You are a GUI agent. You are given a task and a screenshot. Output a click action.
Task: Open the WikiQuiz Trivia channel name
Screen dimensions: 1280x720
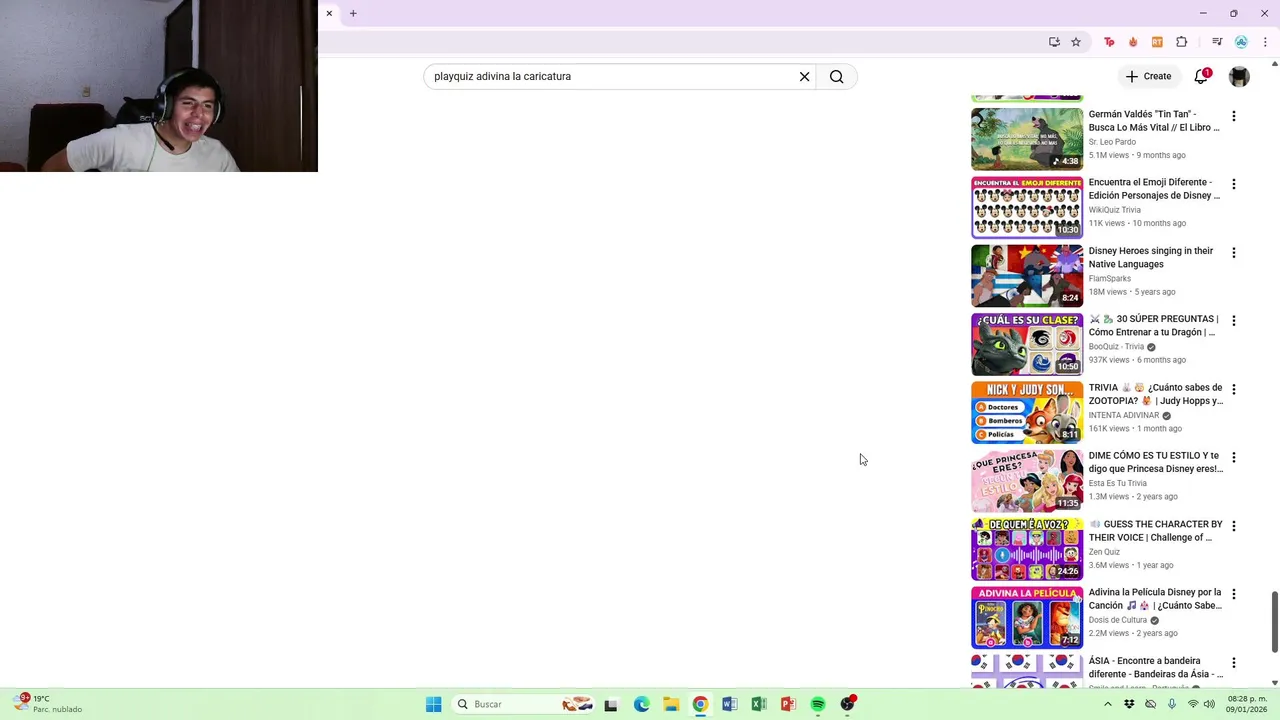(1115, 210)
